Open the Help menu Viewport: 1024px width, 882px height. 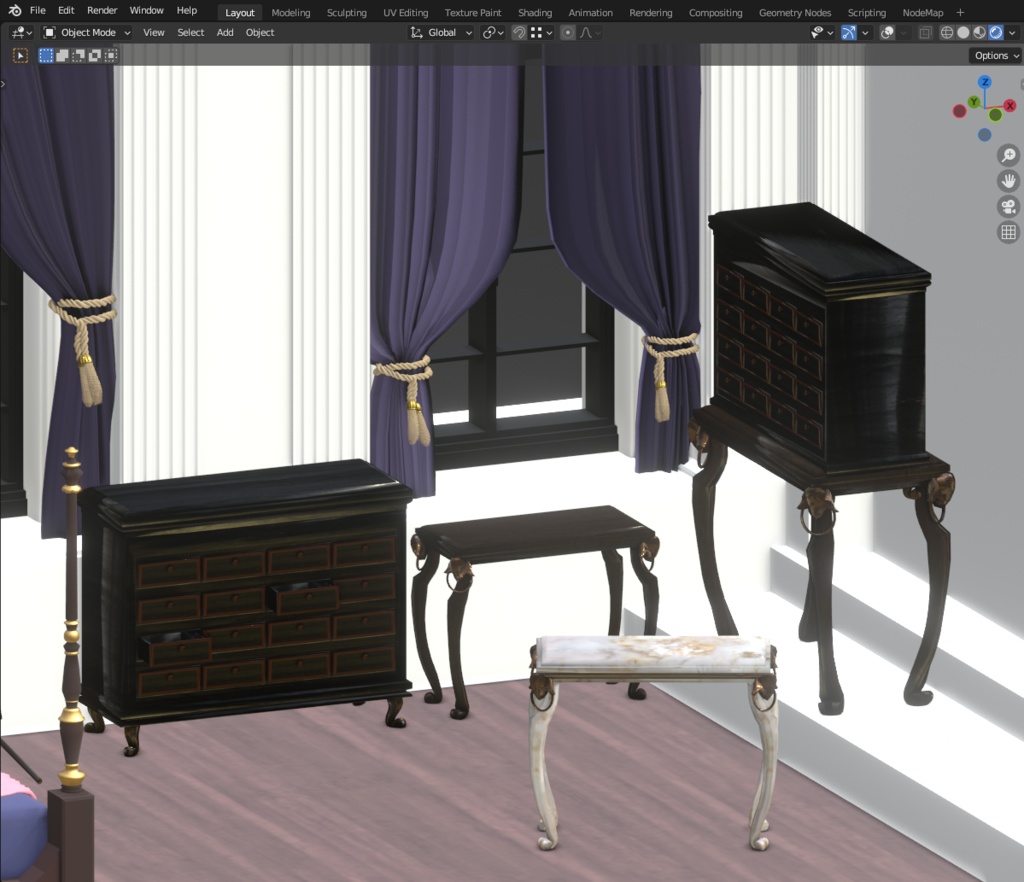pos(187,10)
